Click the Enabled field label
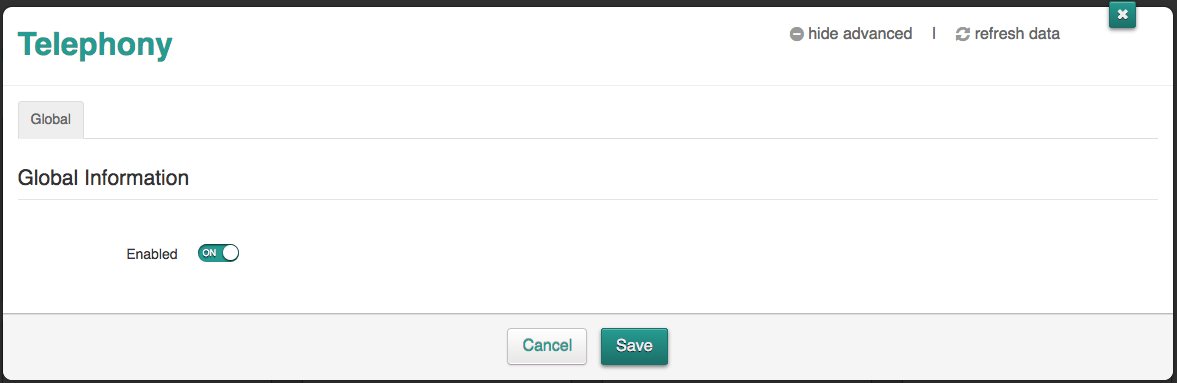This screenshot has width=1177, height=383. (152, 254)
